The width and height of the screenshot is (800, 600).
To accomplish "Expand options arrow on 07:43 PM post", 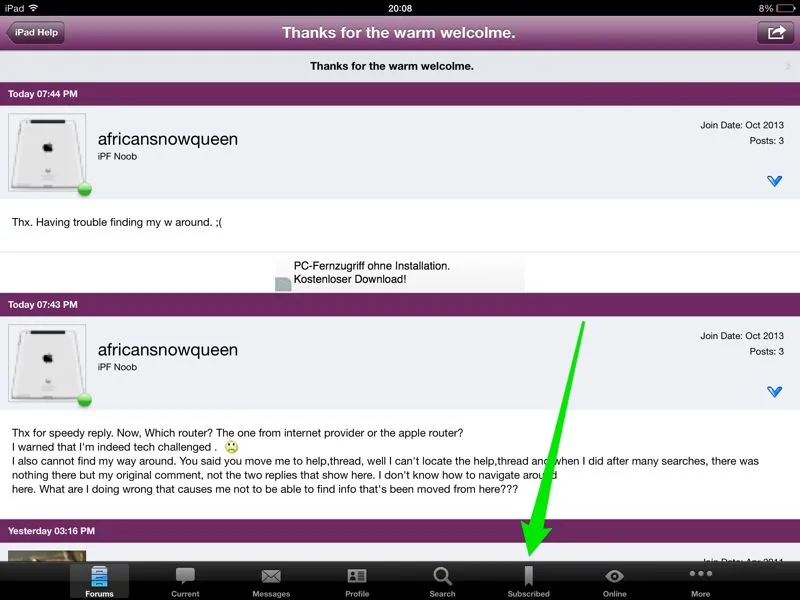I will coord(774,392).
